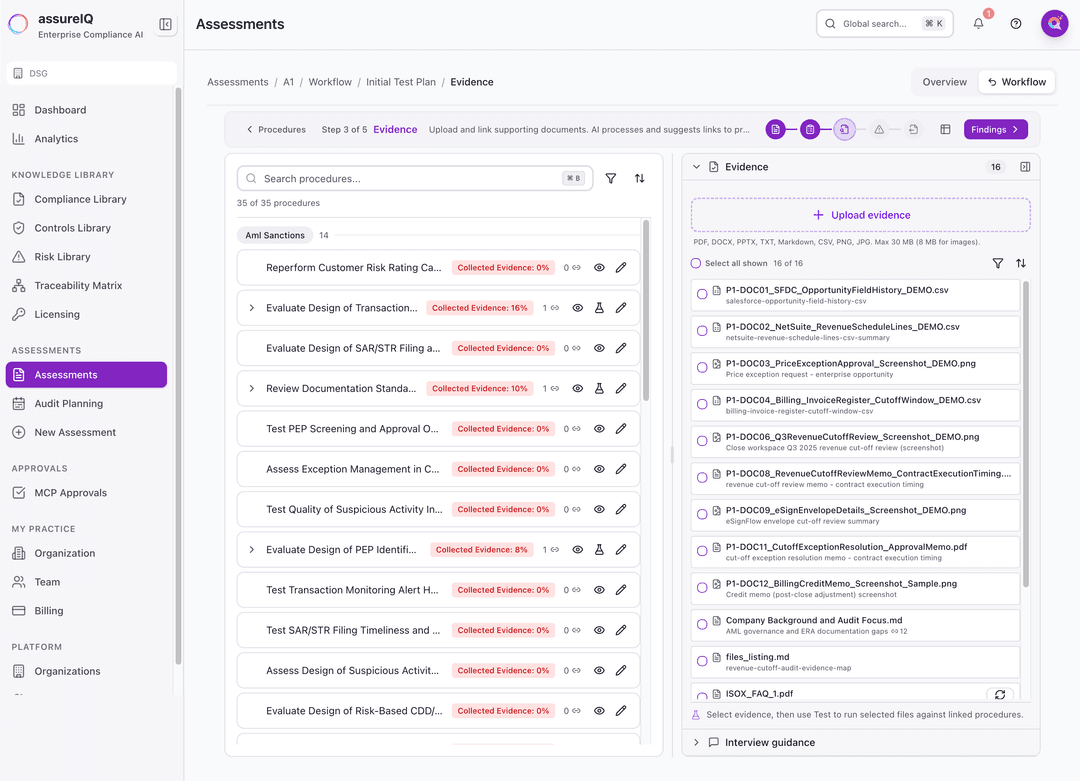The width and height of the screenshot is (1080, 781).
Task: Open the DSG organization selector
Action: point(91,73)
